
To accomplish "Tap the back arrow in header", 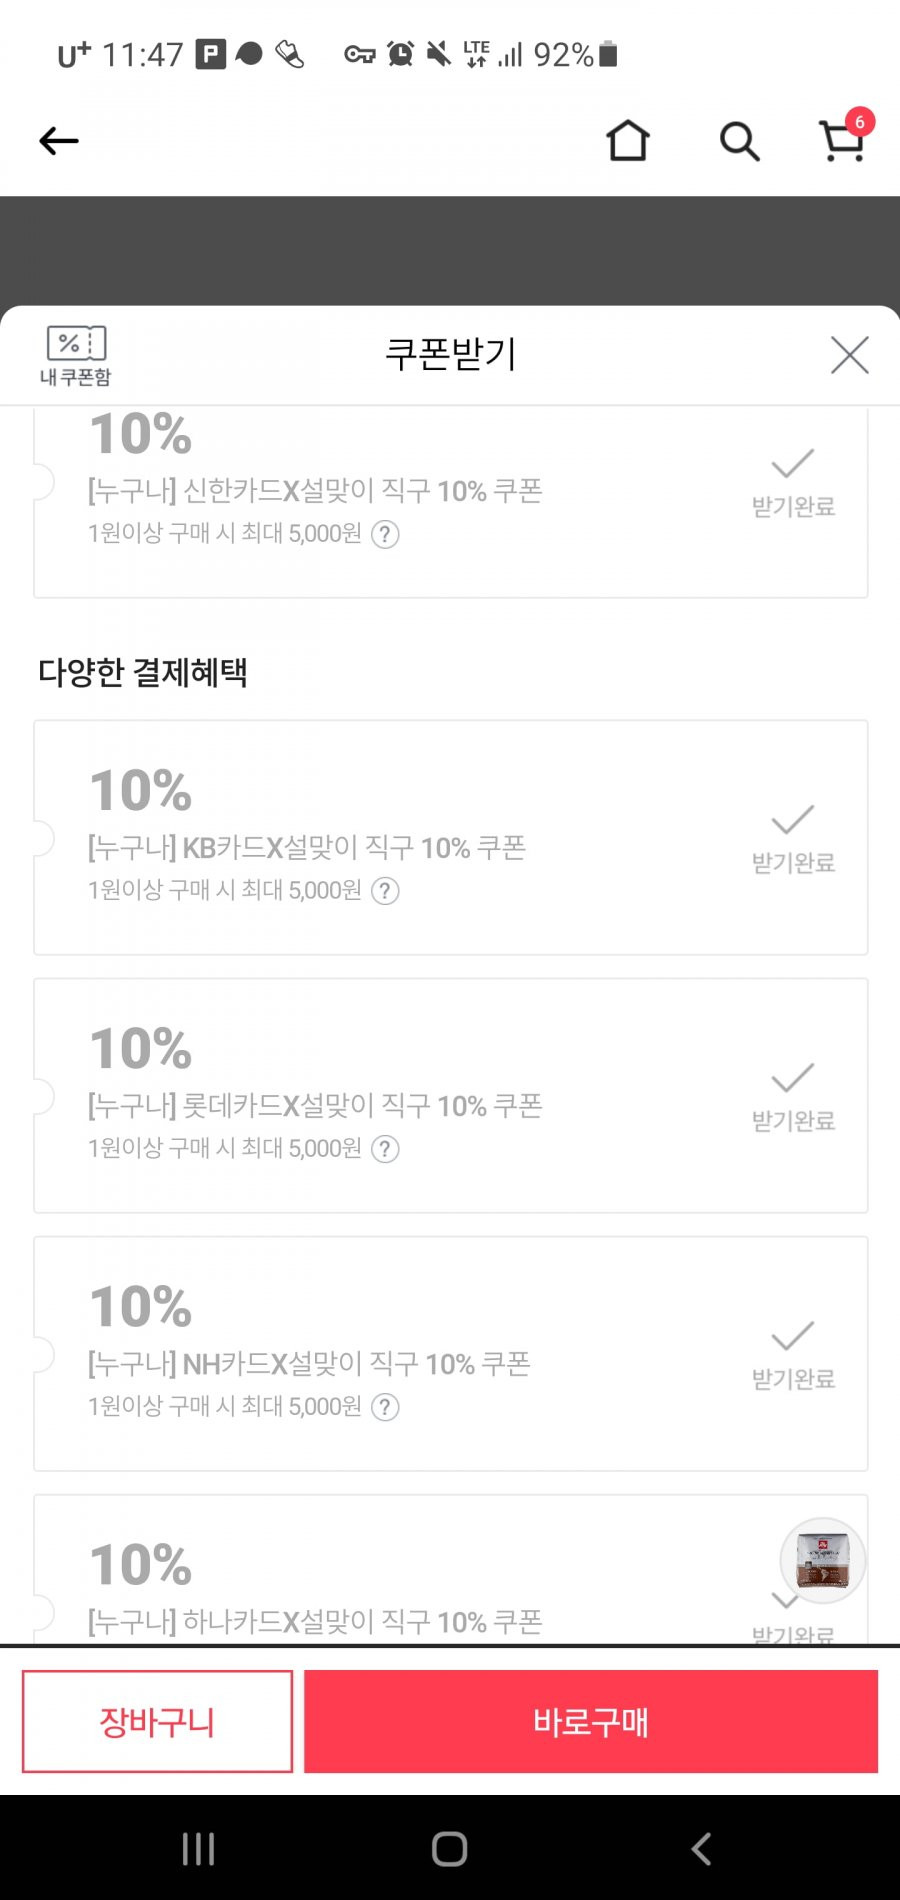I will click(58, 141).
